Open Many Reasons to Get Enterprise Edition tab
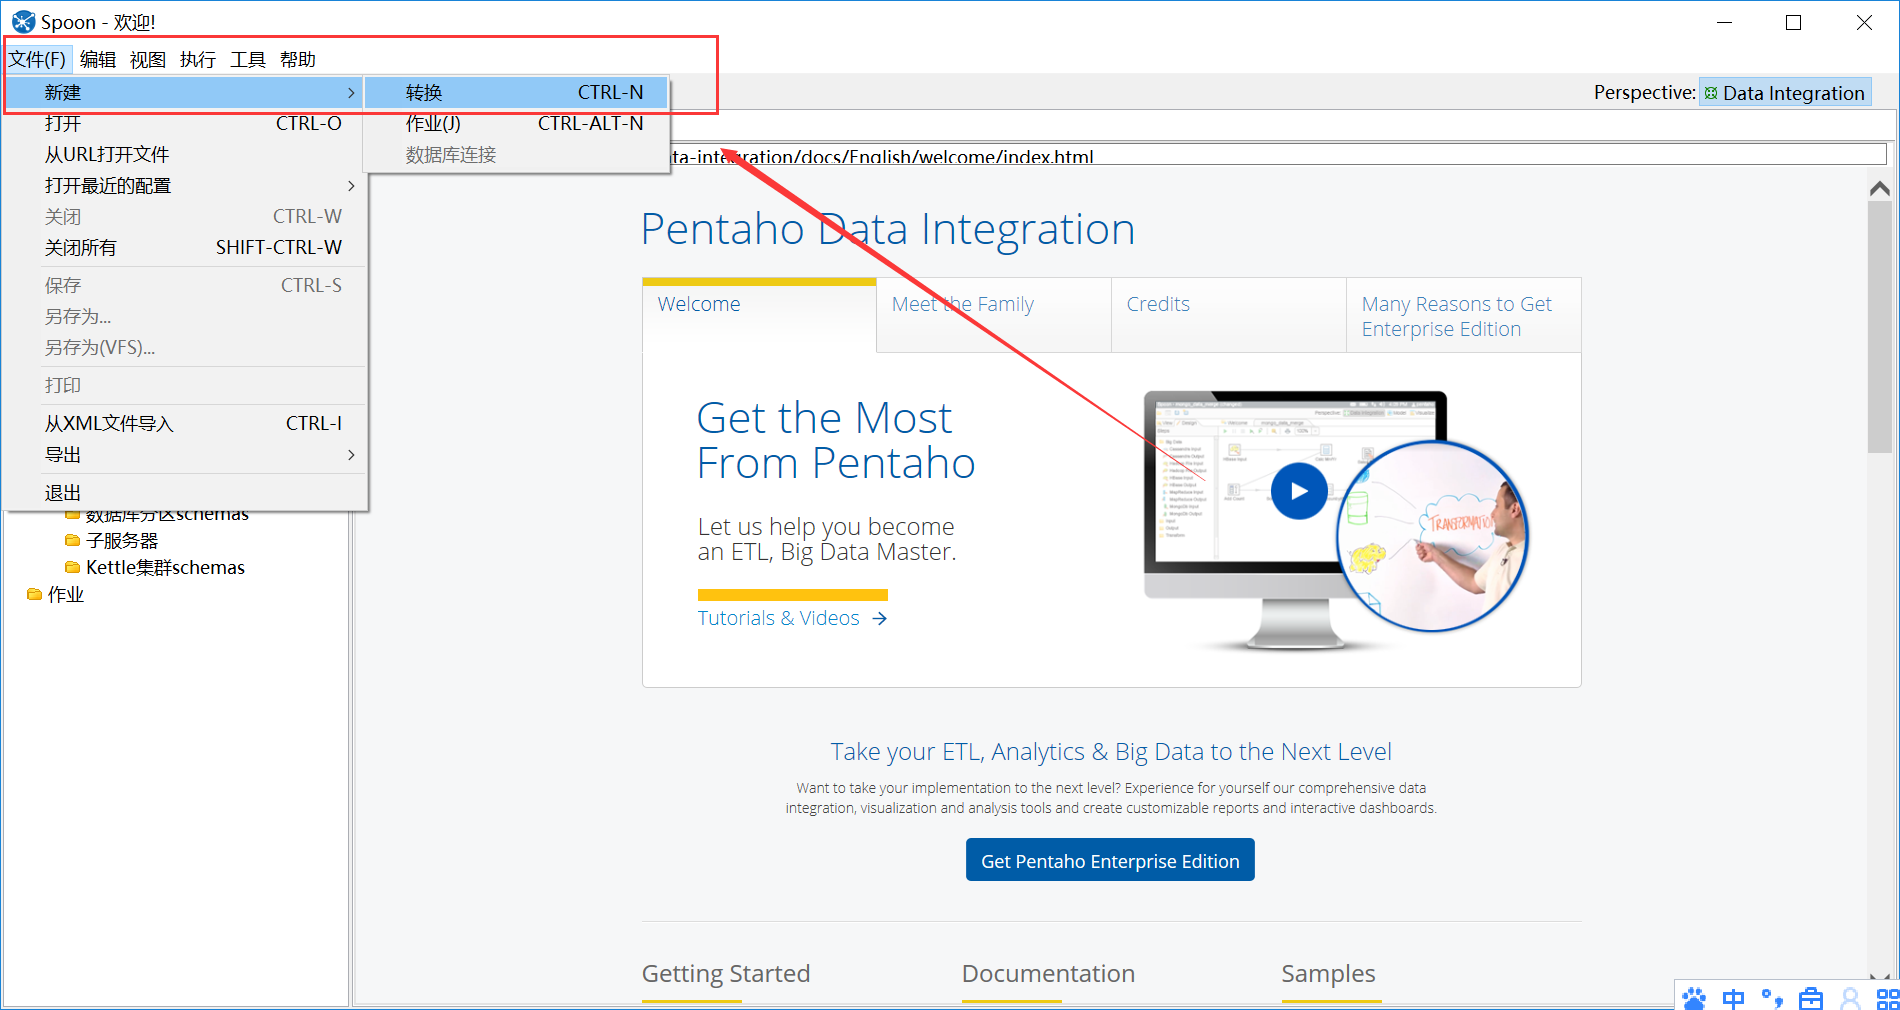The image size is (1900, 1010). point(1464,314)
